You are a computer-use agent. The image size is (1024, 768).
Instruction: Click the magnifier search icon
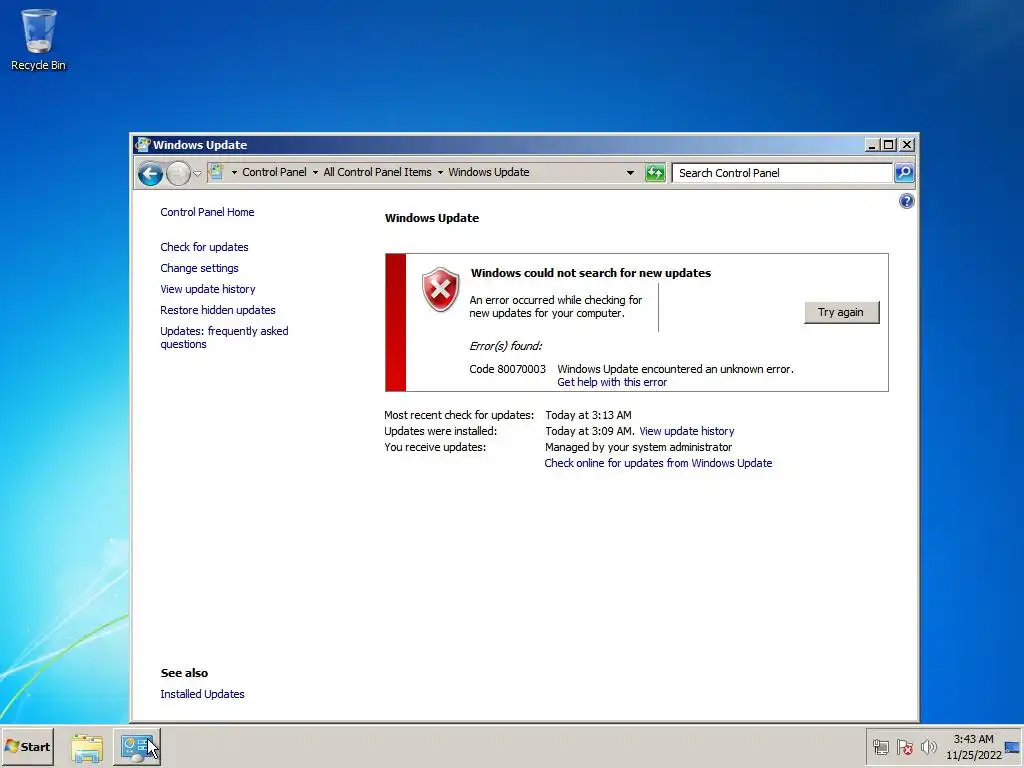point(904,173)
